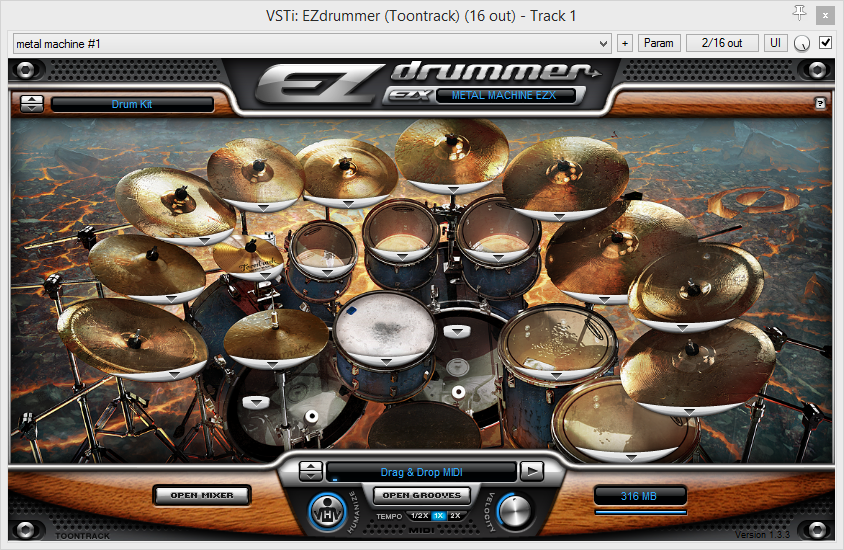Click the '+' button next to preset box
This screenshot has height=550, width=844.
click(624, 43)
